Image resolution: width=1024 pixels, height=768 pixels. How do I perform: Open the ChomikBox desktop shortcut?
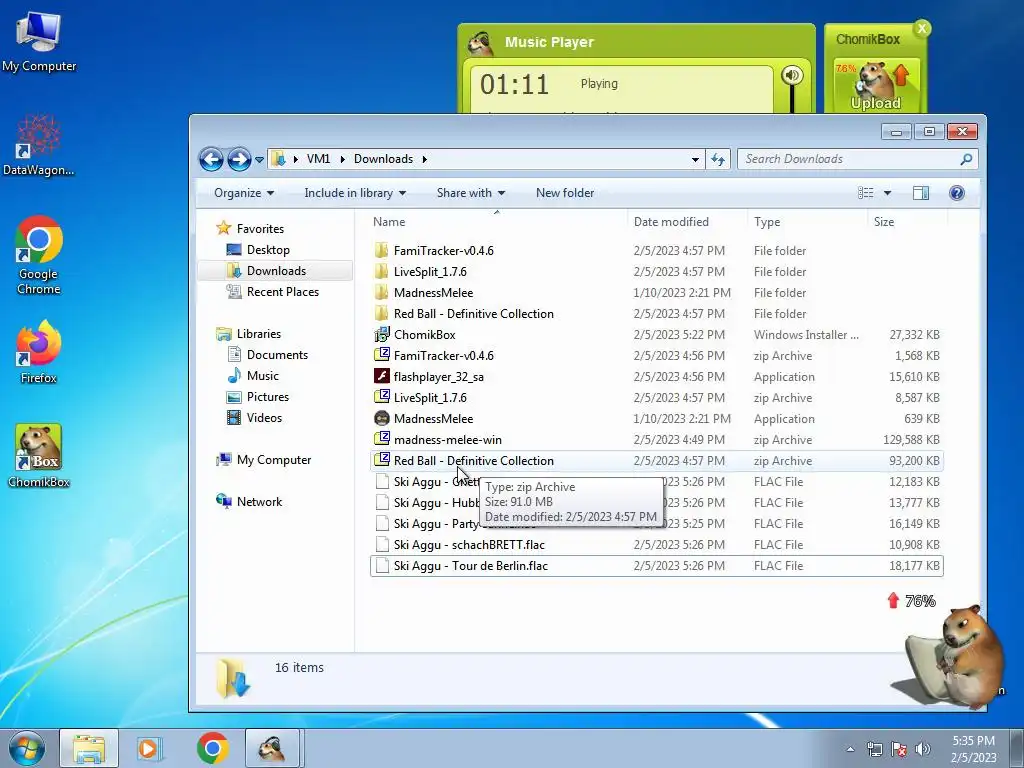[39, 456]
